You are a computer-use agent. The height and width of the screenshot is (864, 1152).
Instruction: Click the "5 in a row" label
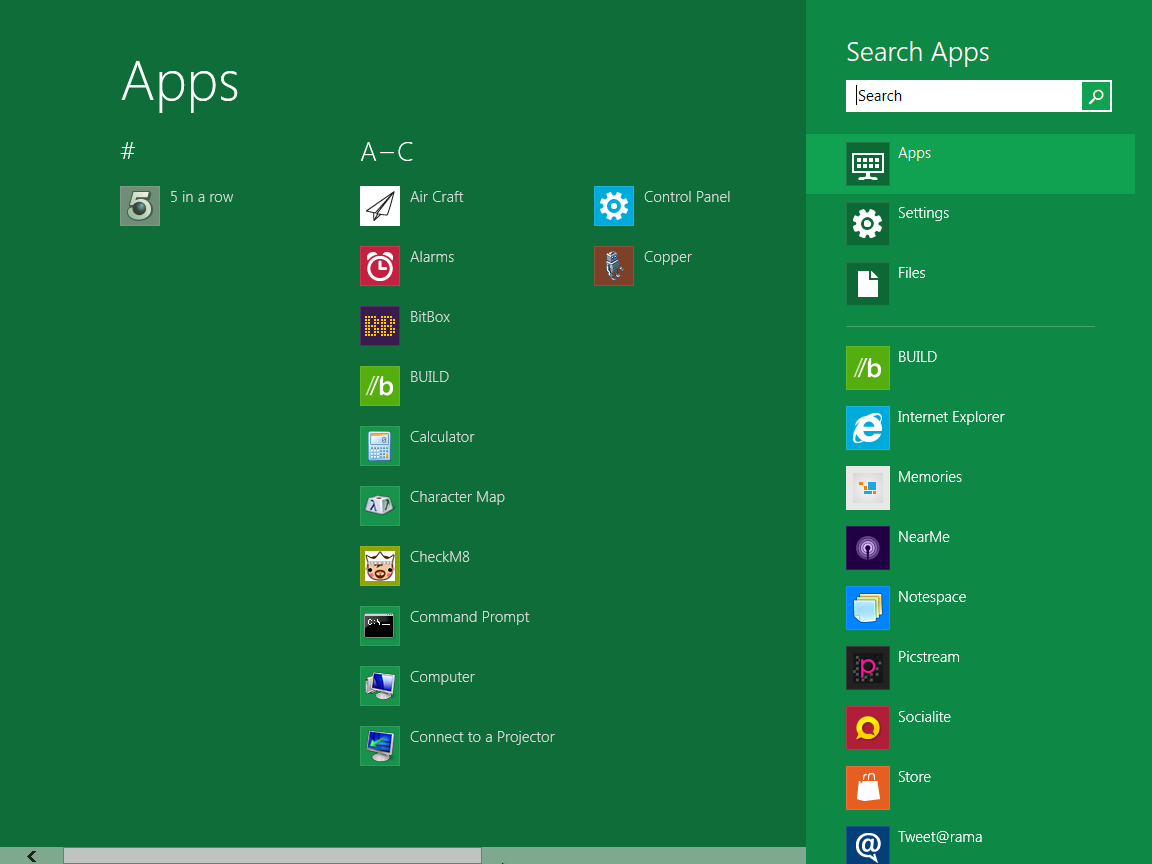pos(201,197)
